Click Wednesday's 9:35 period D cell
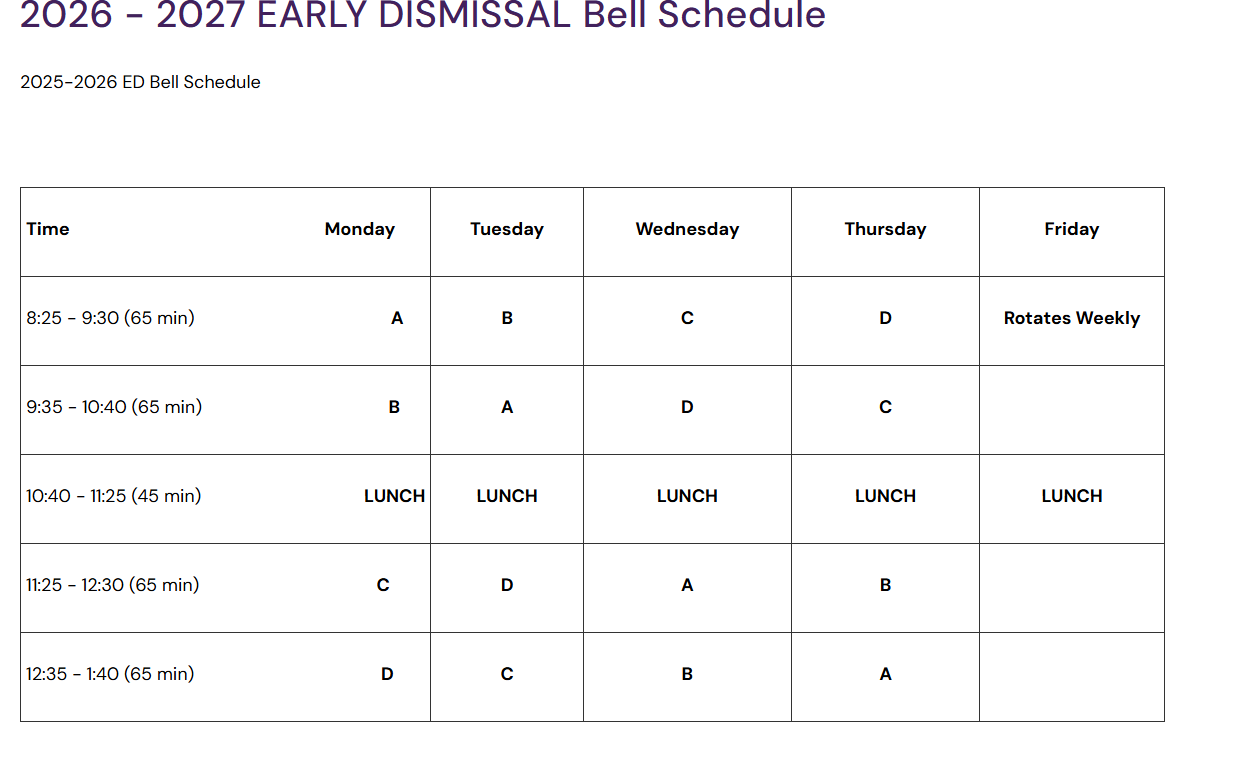The width and height of the screenshot is (1237, 767). point(687,407)
